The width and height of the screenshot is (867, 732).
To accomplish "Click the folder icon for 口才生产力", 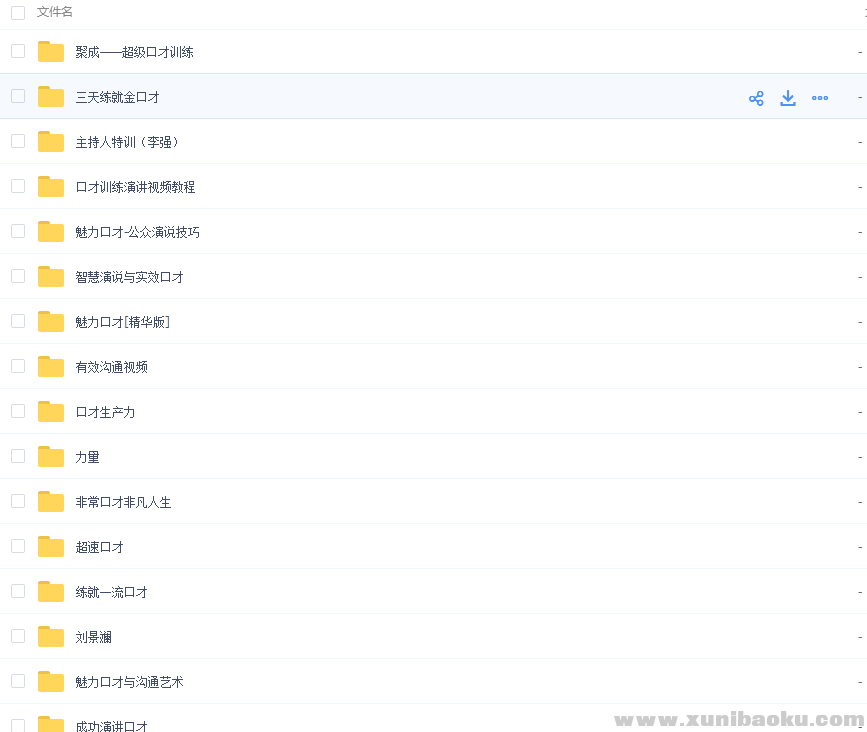I will coord(50,411).
